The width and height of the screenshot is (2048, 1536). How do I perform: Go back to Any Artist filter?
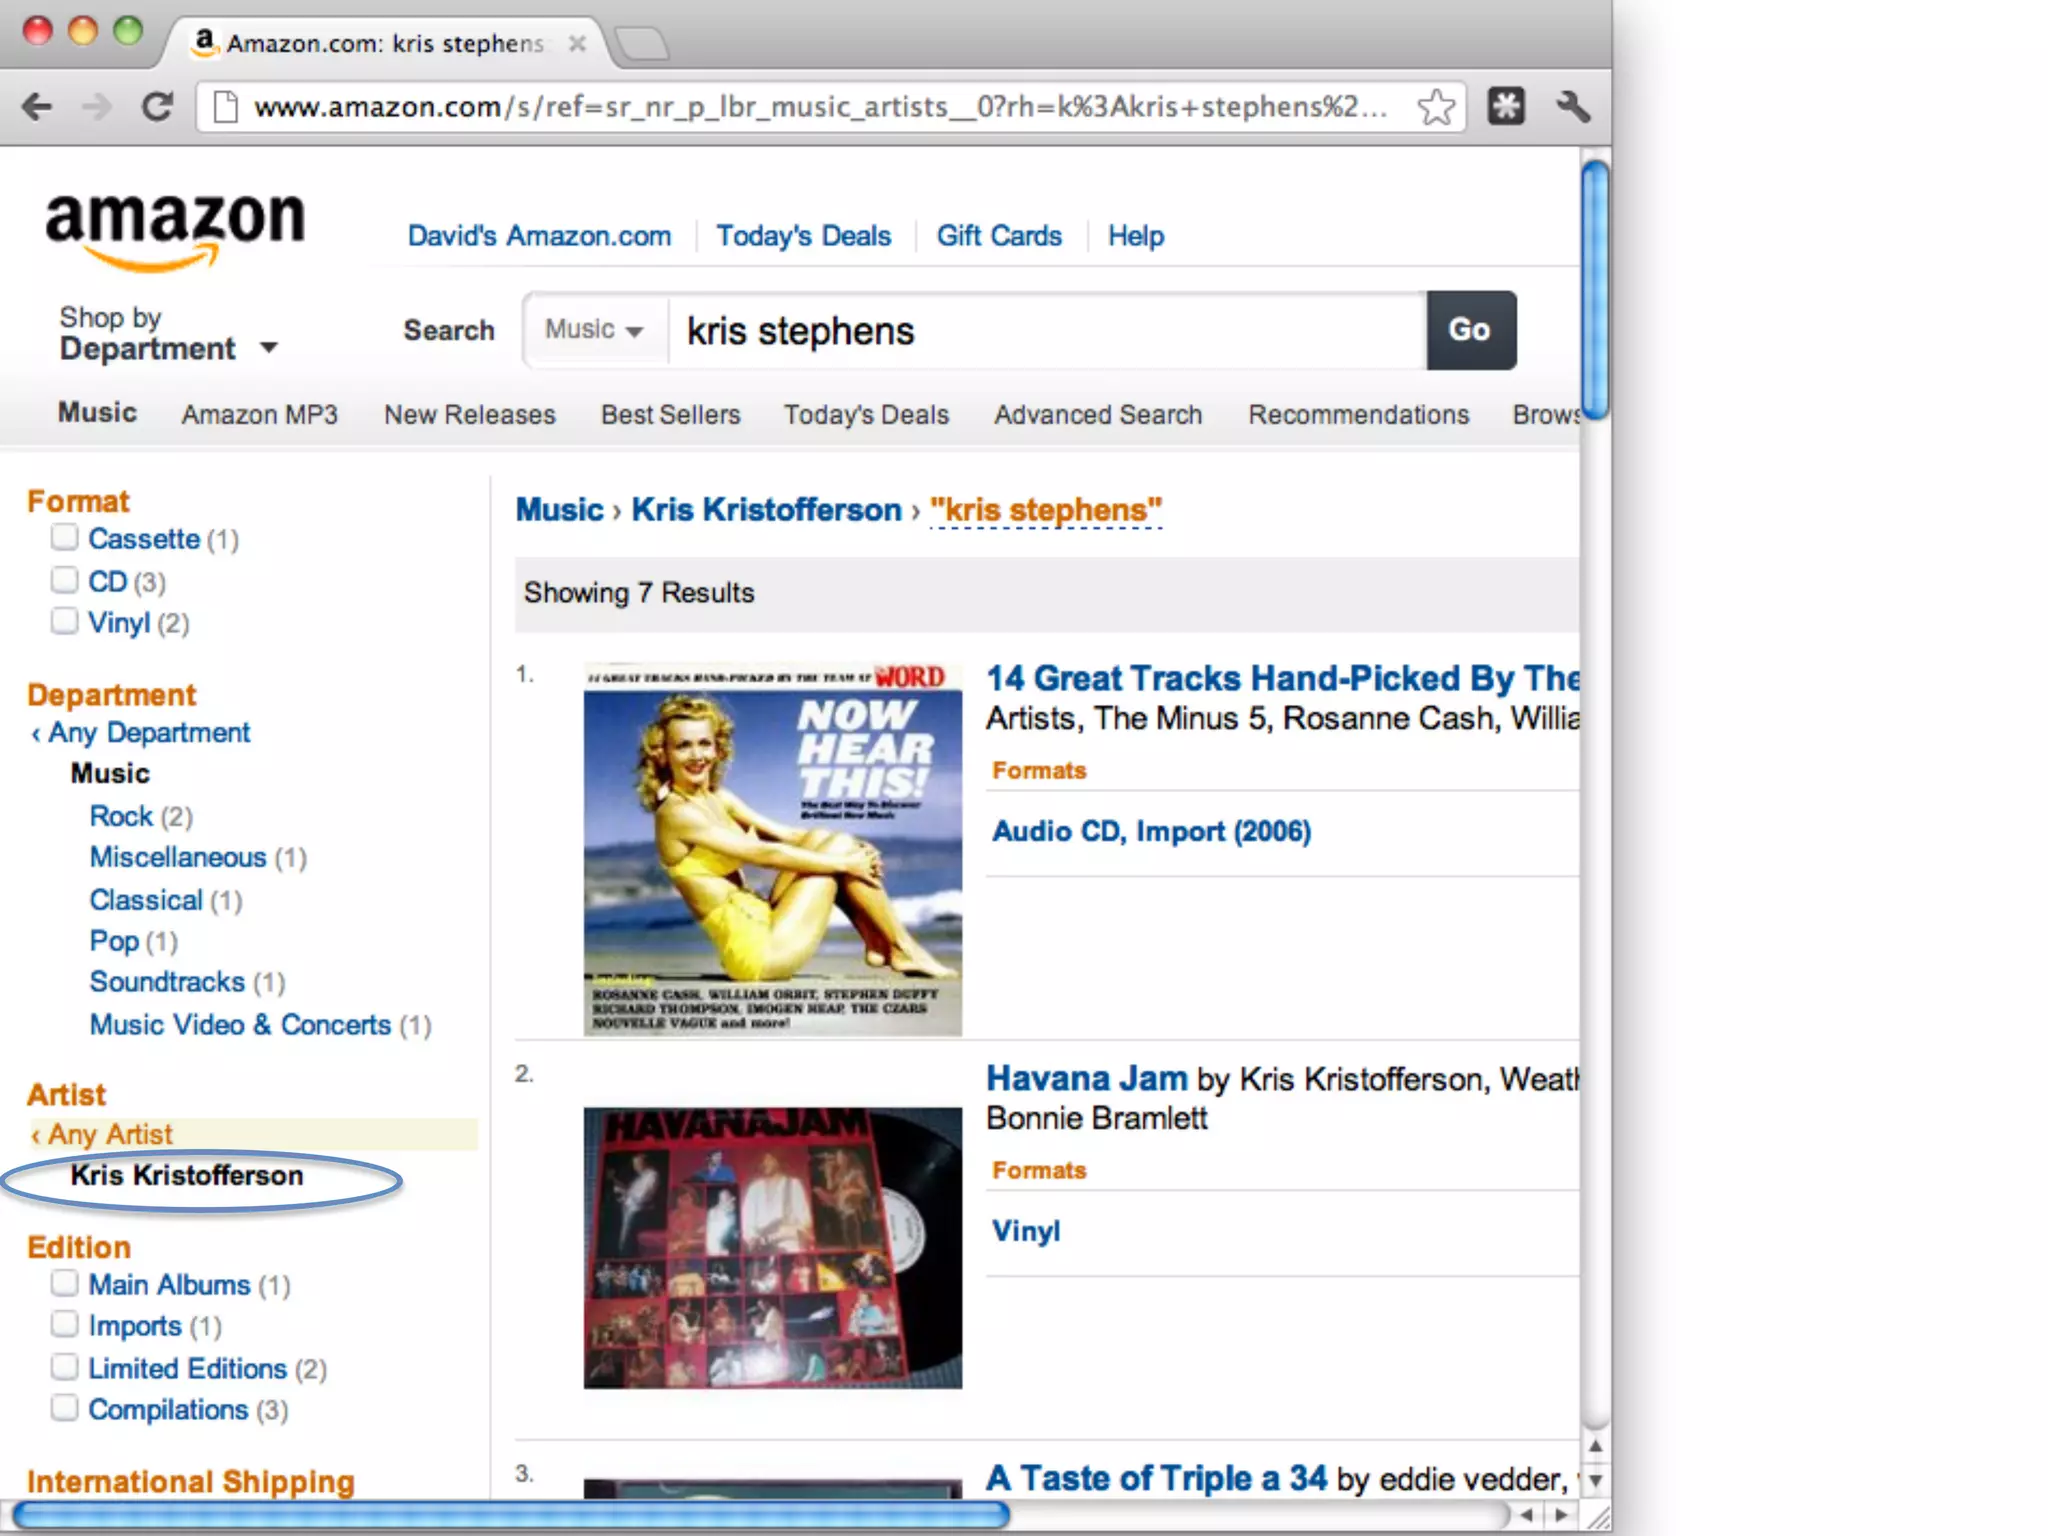(110, 1134)
